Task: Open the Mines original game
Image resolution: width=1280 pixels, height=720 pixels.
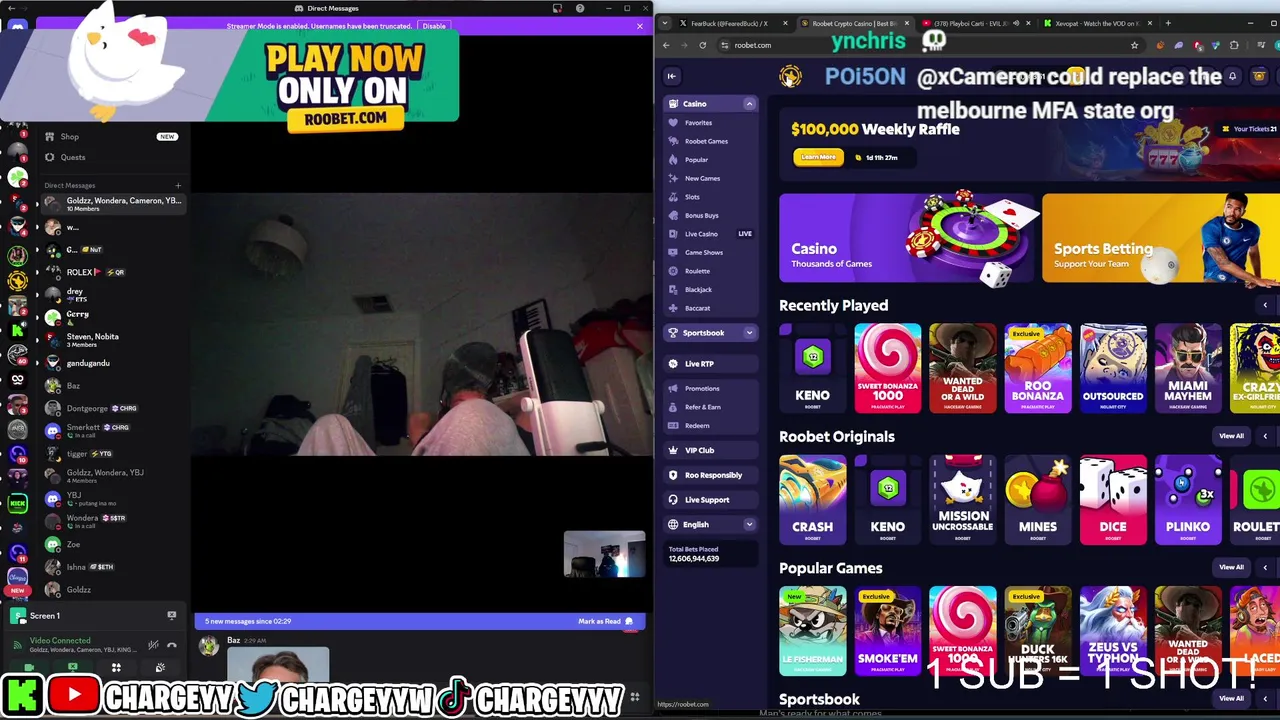Action: pyautogui.click(x=1037, y=499)
